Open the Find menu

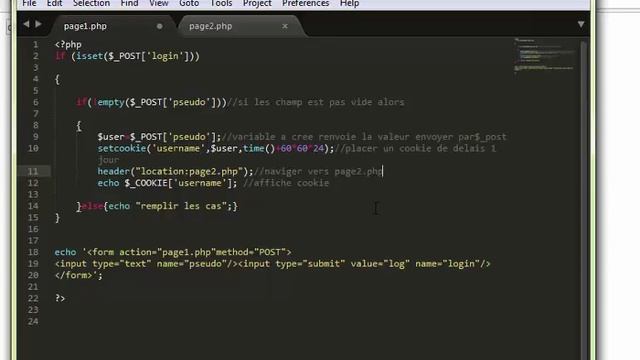click(129, 4)
